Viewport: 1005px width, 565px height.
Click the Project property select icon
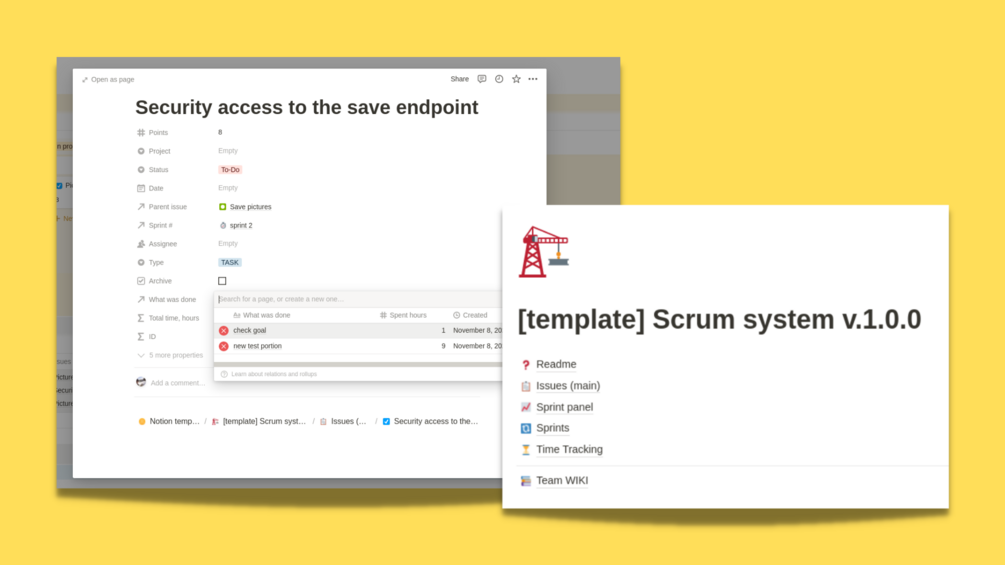141,151
